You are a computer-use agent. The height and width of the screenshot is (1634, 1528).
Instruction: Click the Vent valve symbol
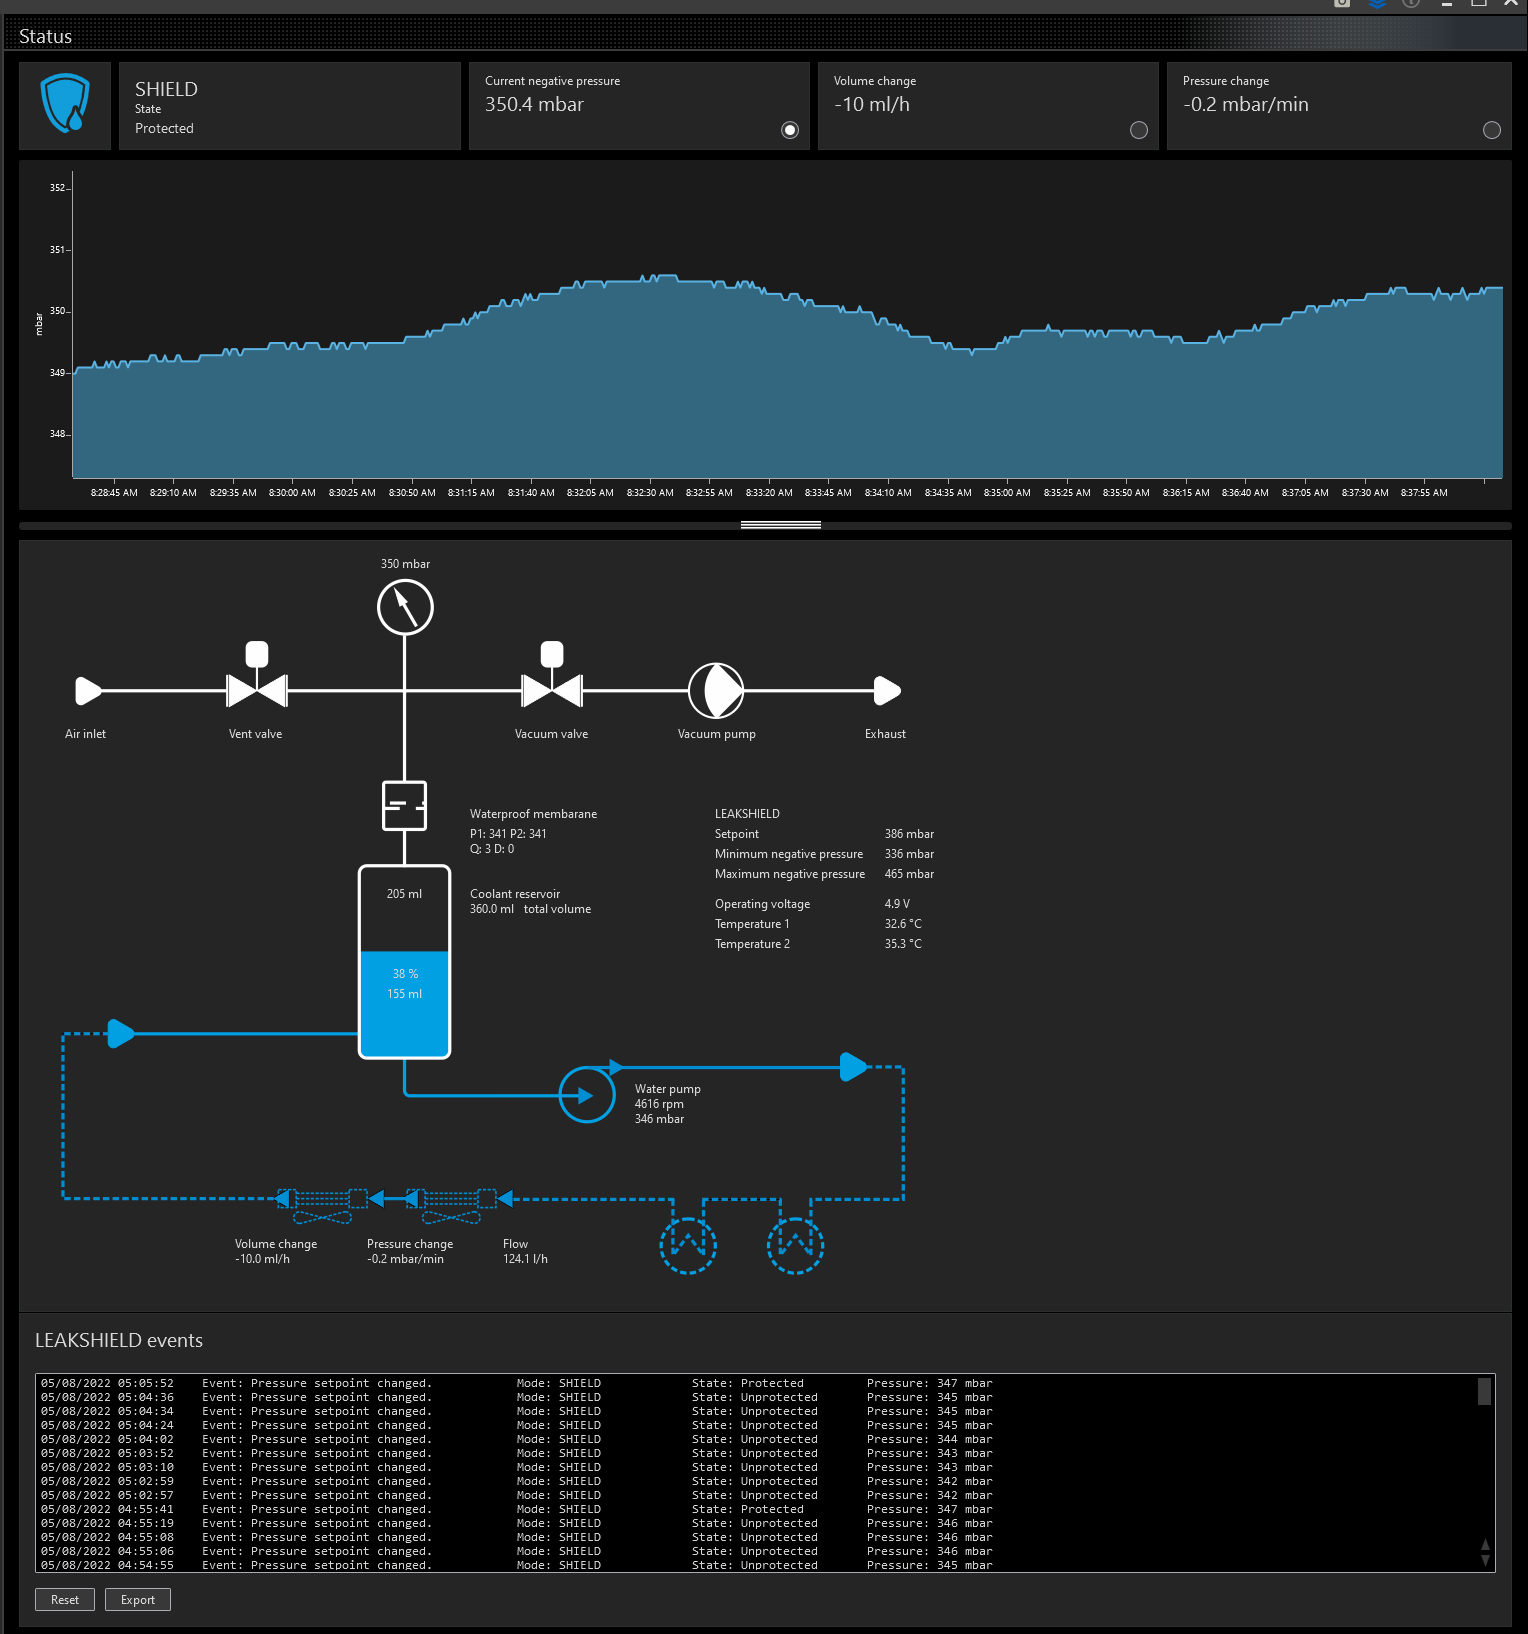(257, 689)
